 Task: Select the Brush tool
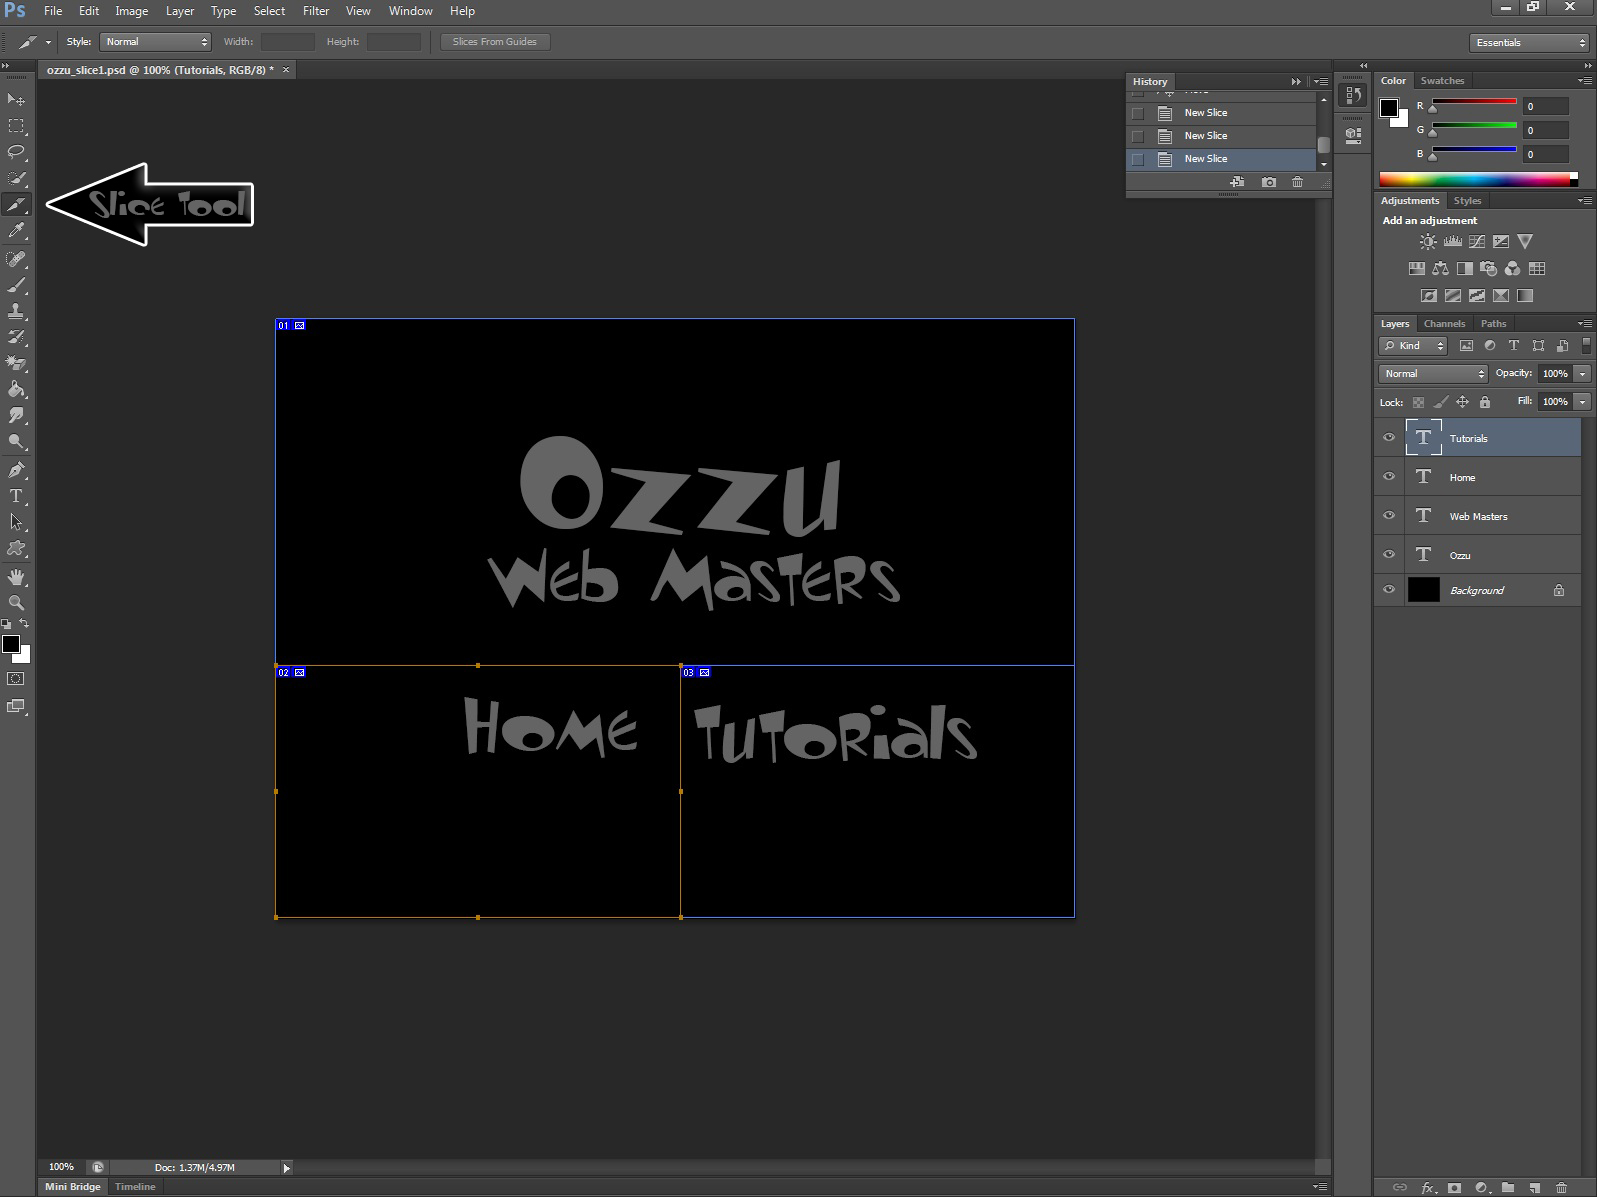[x=16, y=285]
